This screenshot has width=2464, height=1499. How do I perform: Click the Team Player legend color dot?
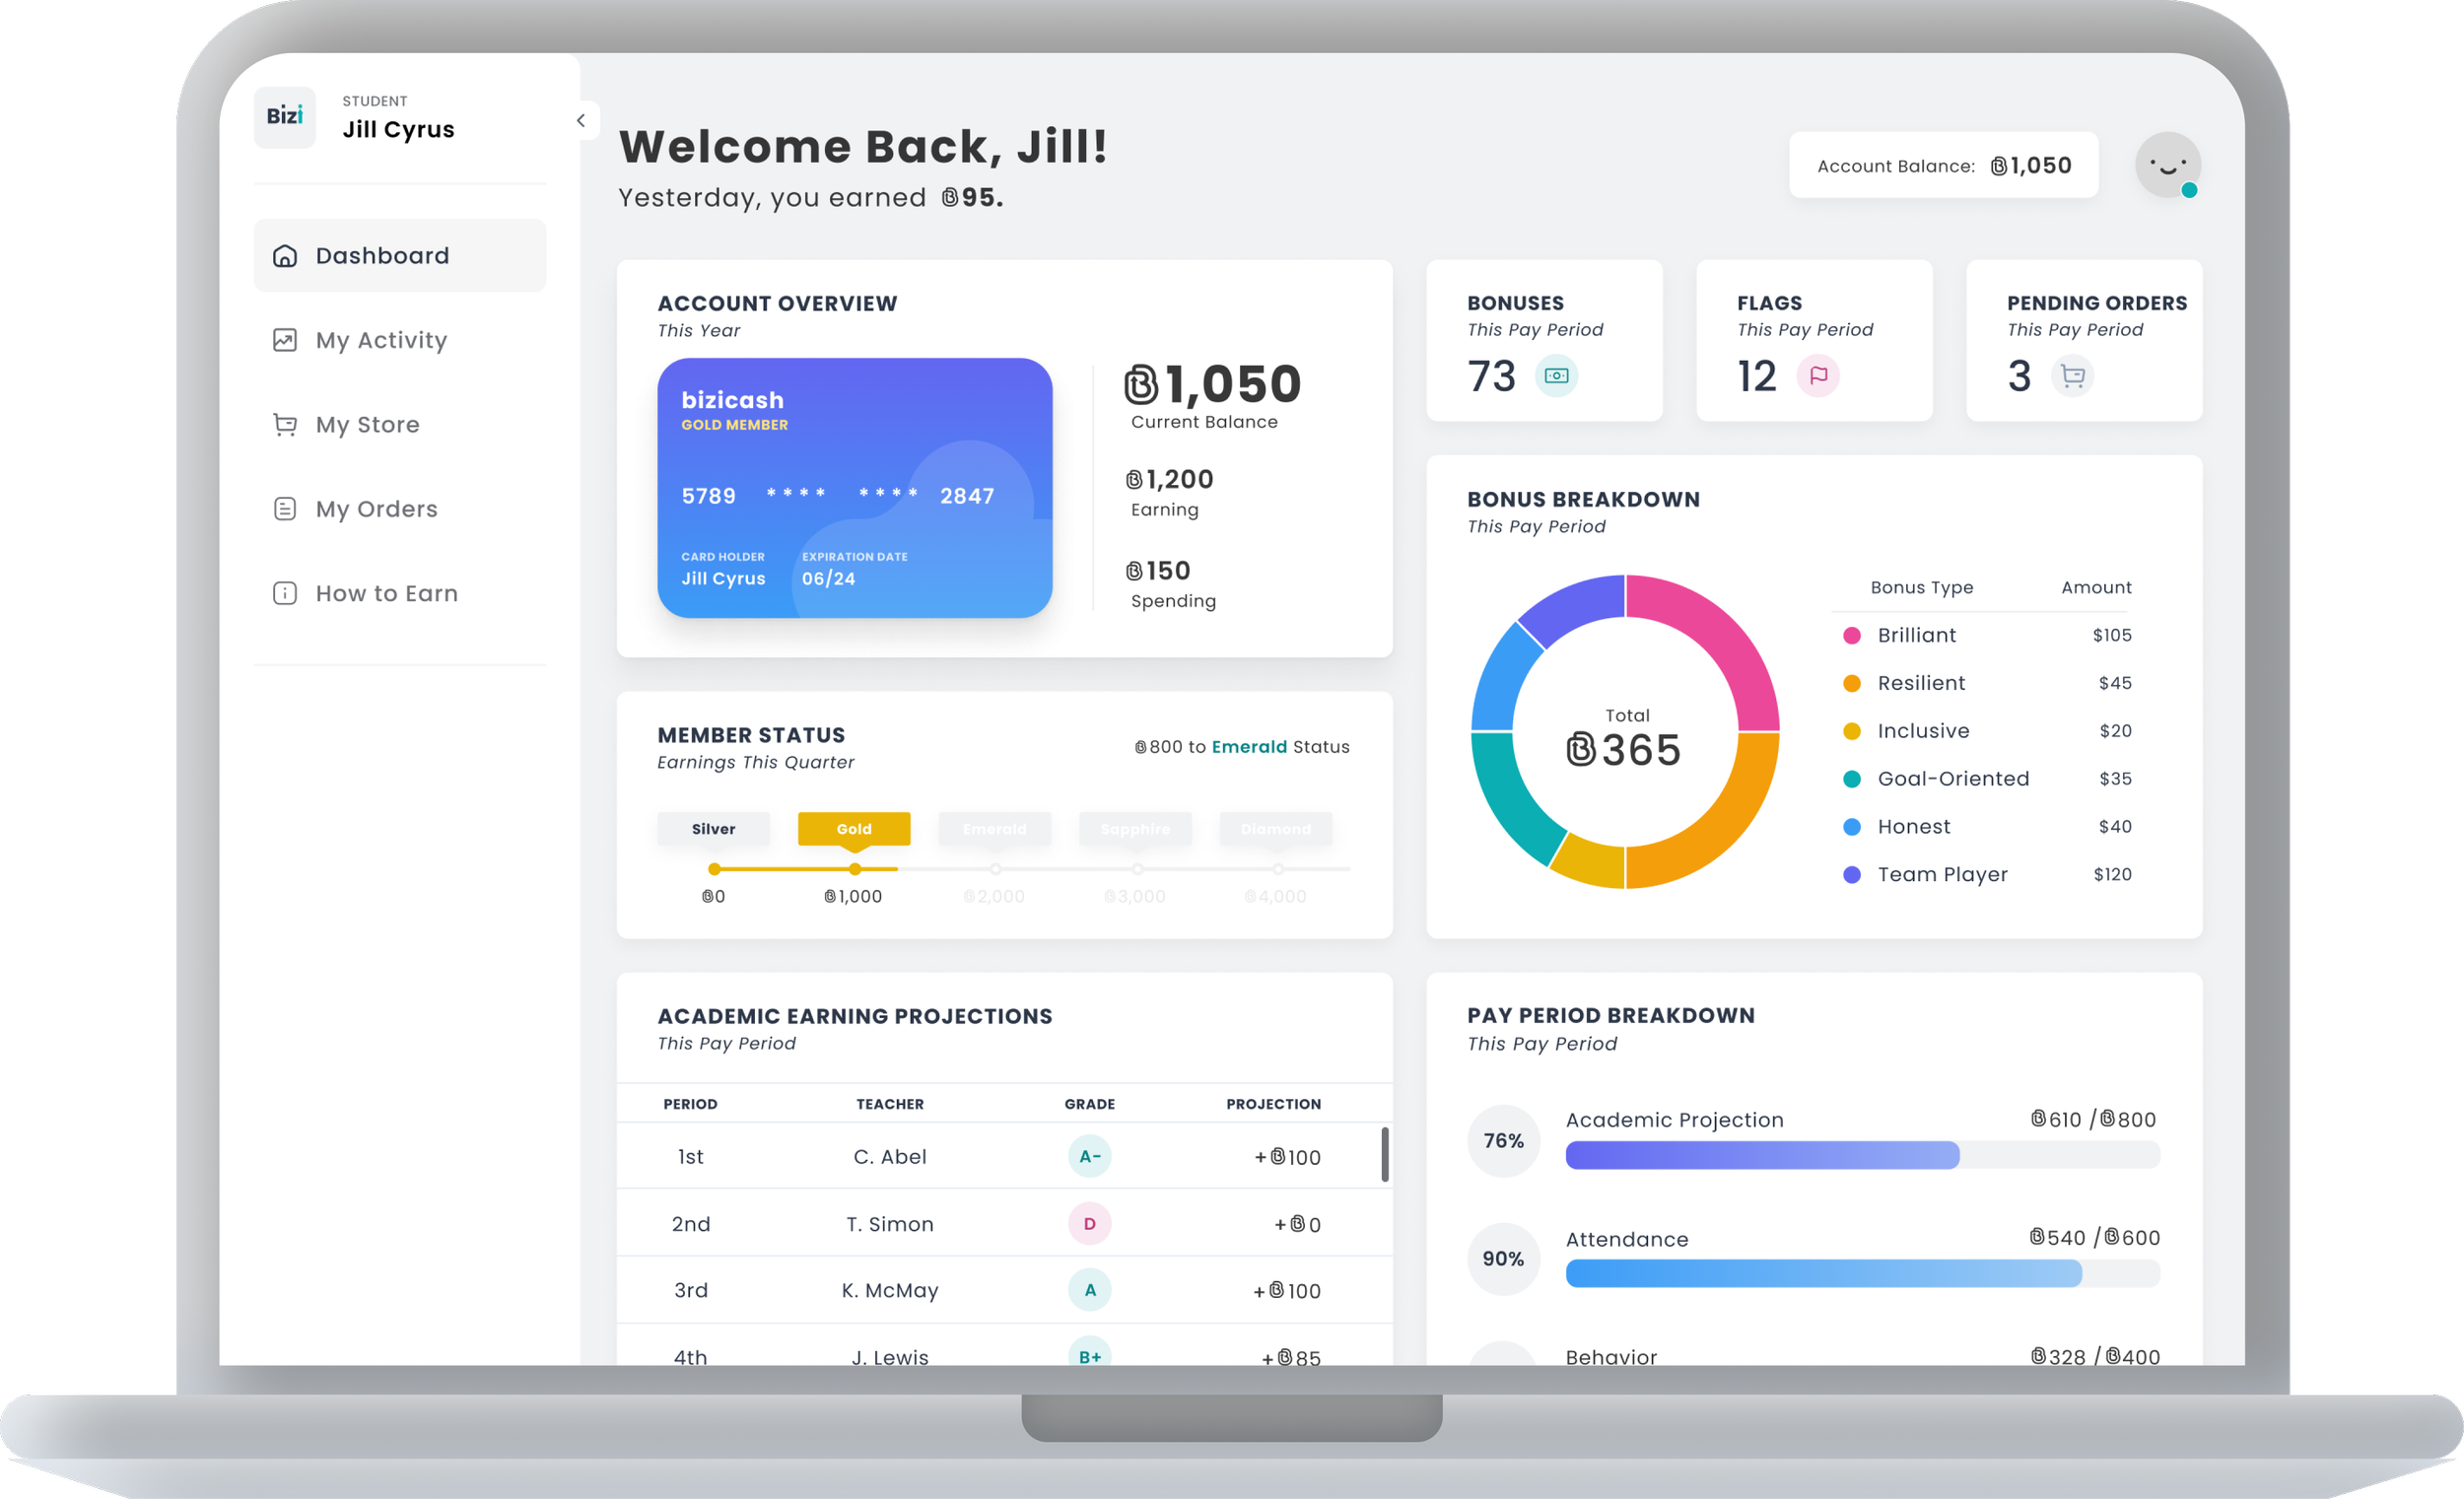point(1852,875)
